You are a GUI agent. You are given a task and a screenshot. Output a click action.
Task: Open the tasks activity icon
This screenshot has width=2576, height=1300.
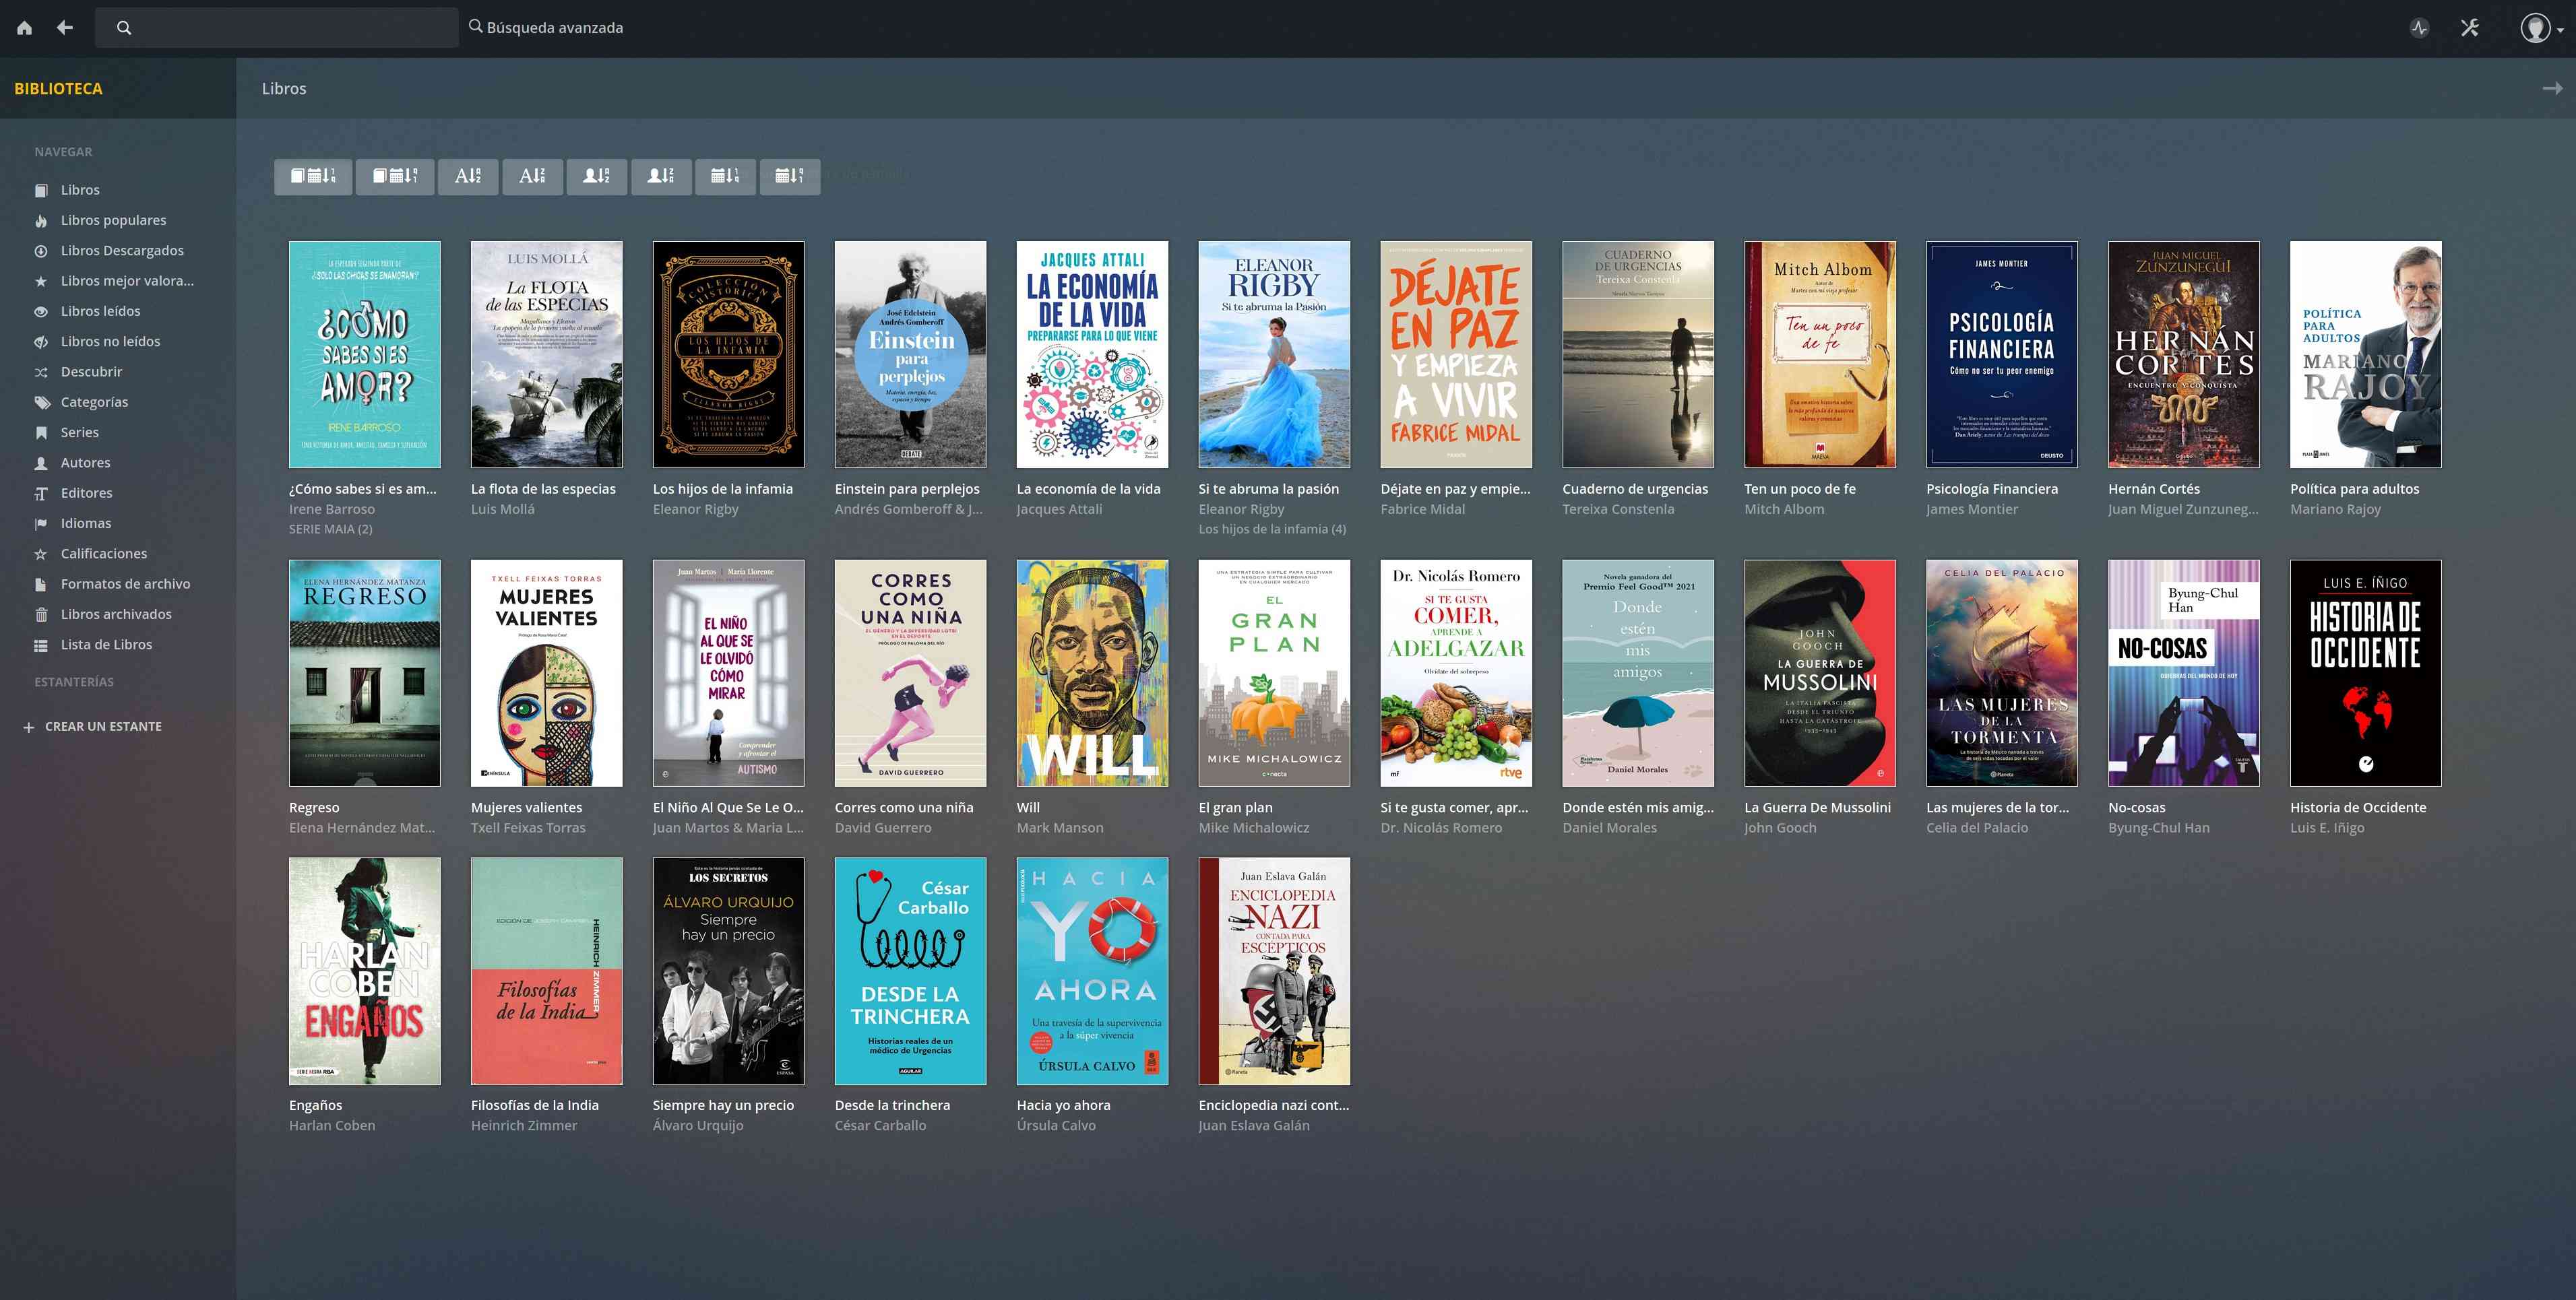(2419, 28)
